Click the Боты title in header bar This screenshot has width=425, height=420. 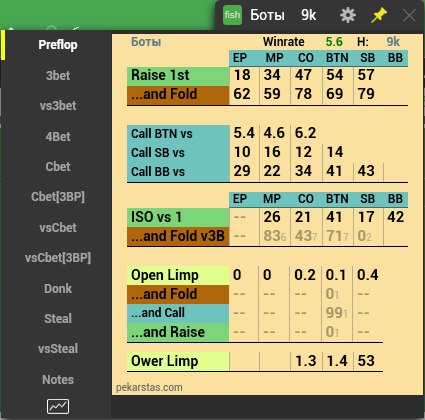click(267, 15)
